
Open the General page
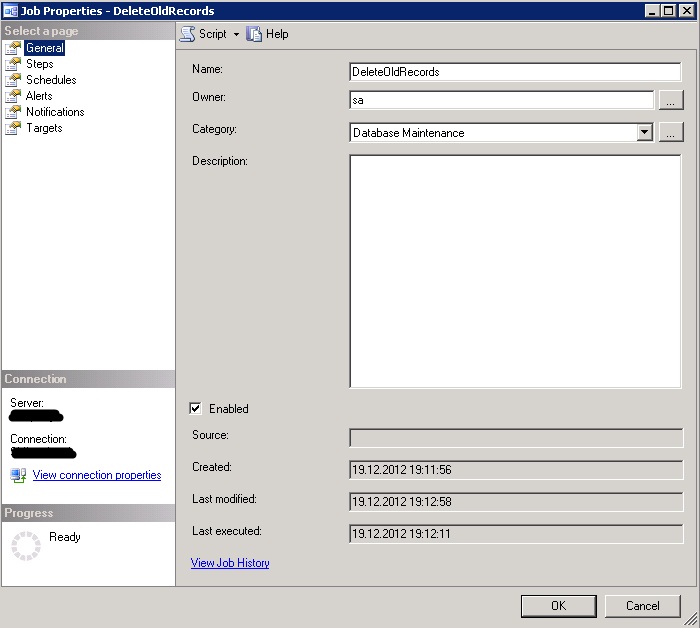pos(45,48)
